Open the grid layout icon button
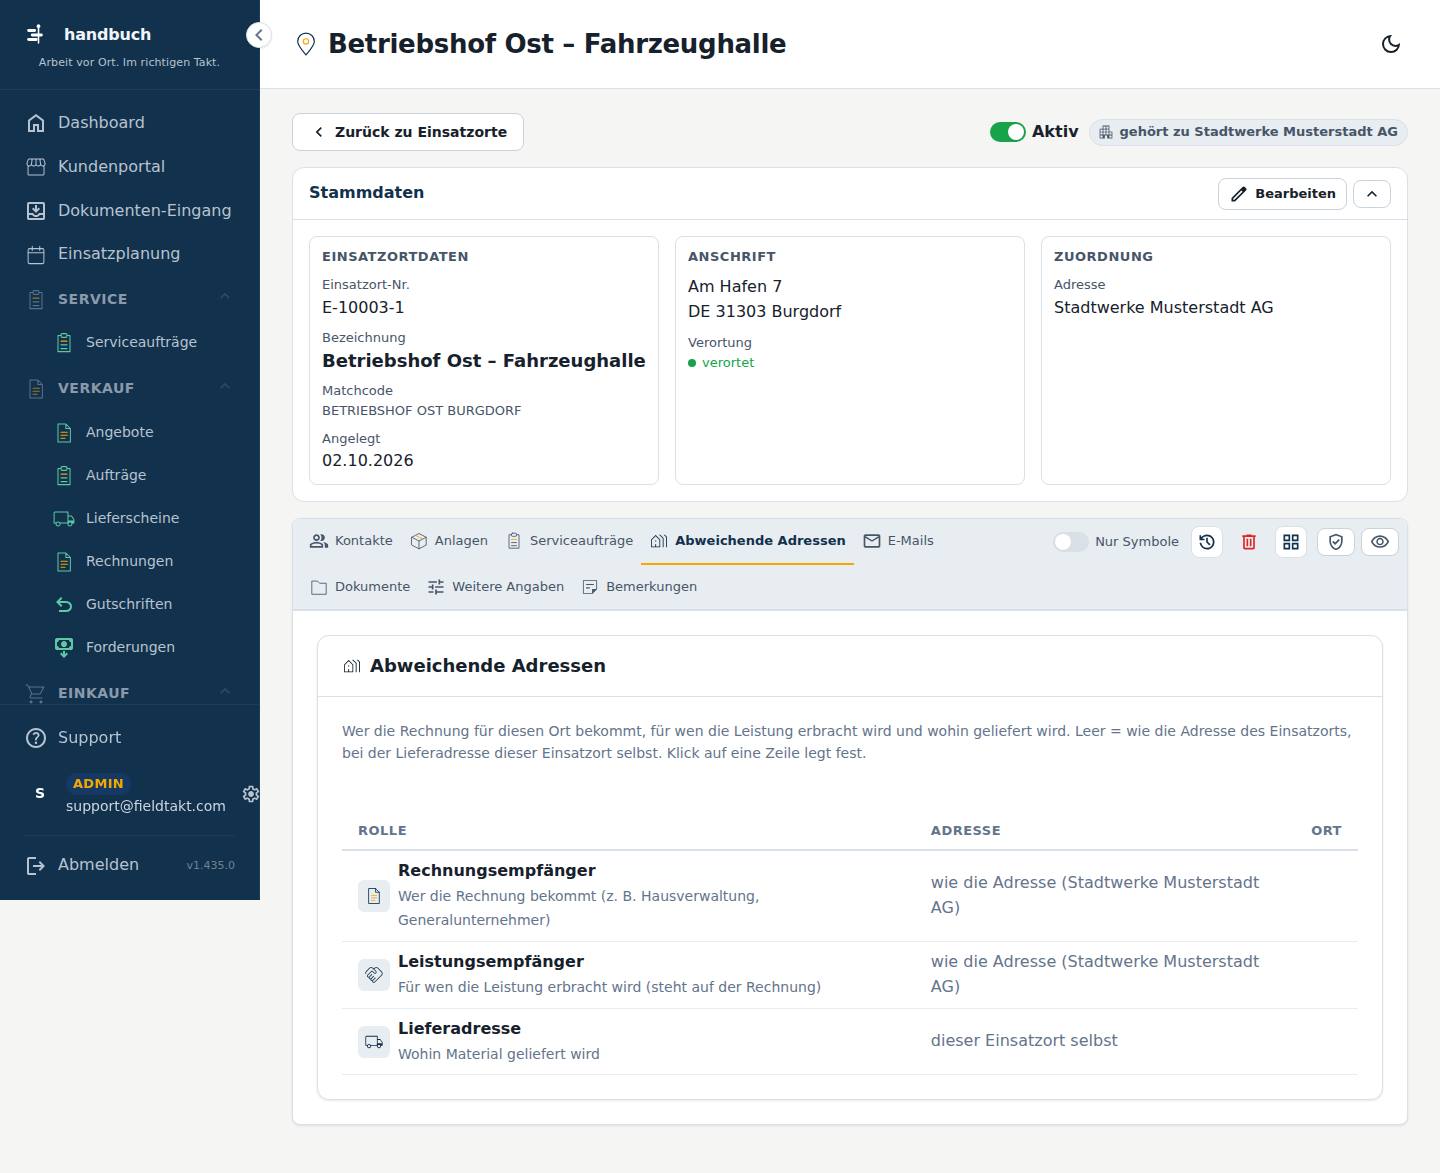The image size is (1440, 1173). coord(1291,542)
